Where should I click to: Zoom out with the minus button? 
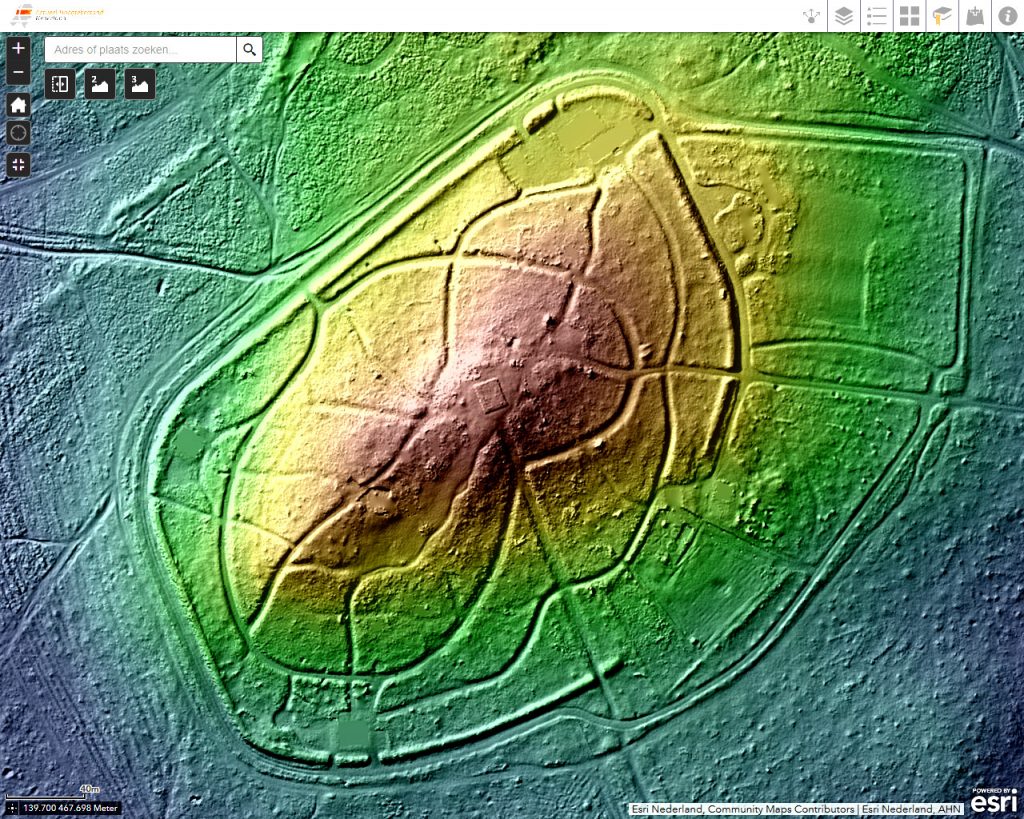click(x=18, y=72)
